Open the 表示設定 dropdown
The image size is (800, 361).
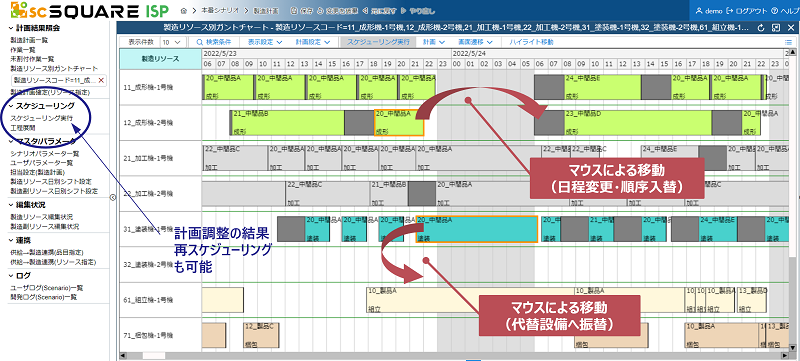coord(264,42)
